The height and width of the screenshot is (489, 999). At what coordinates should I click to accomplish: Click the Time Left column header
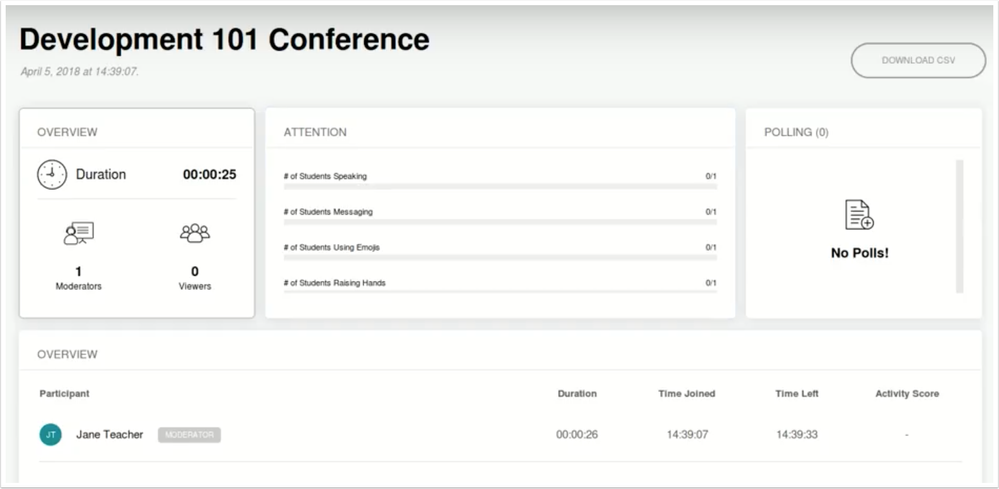coord(797,393)
